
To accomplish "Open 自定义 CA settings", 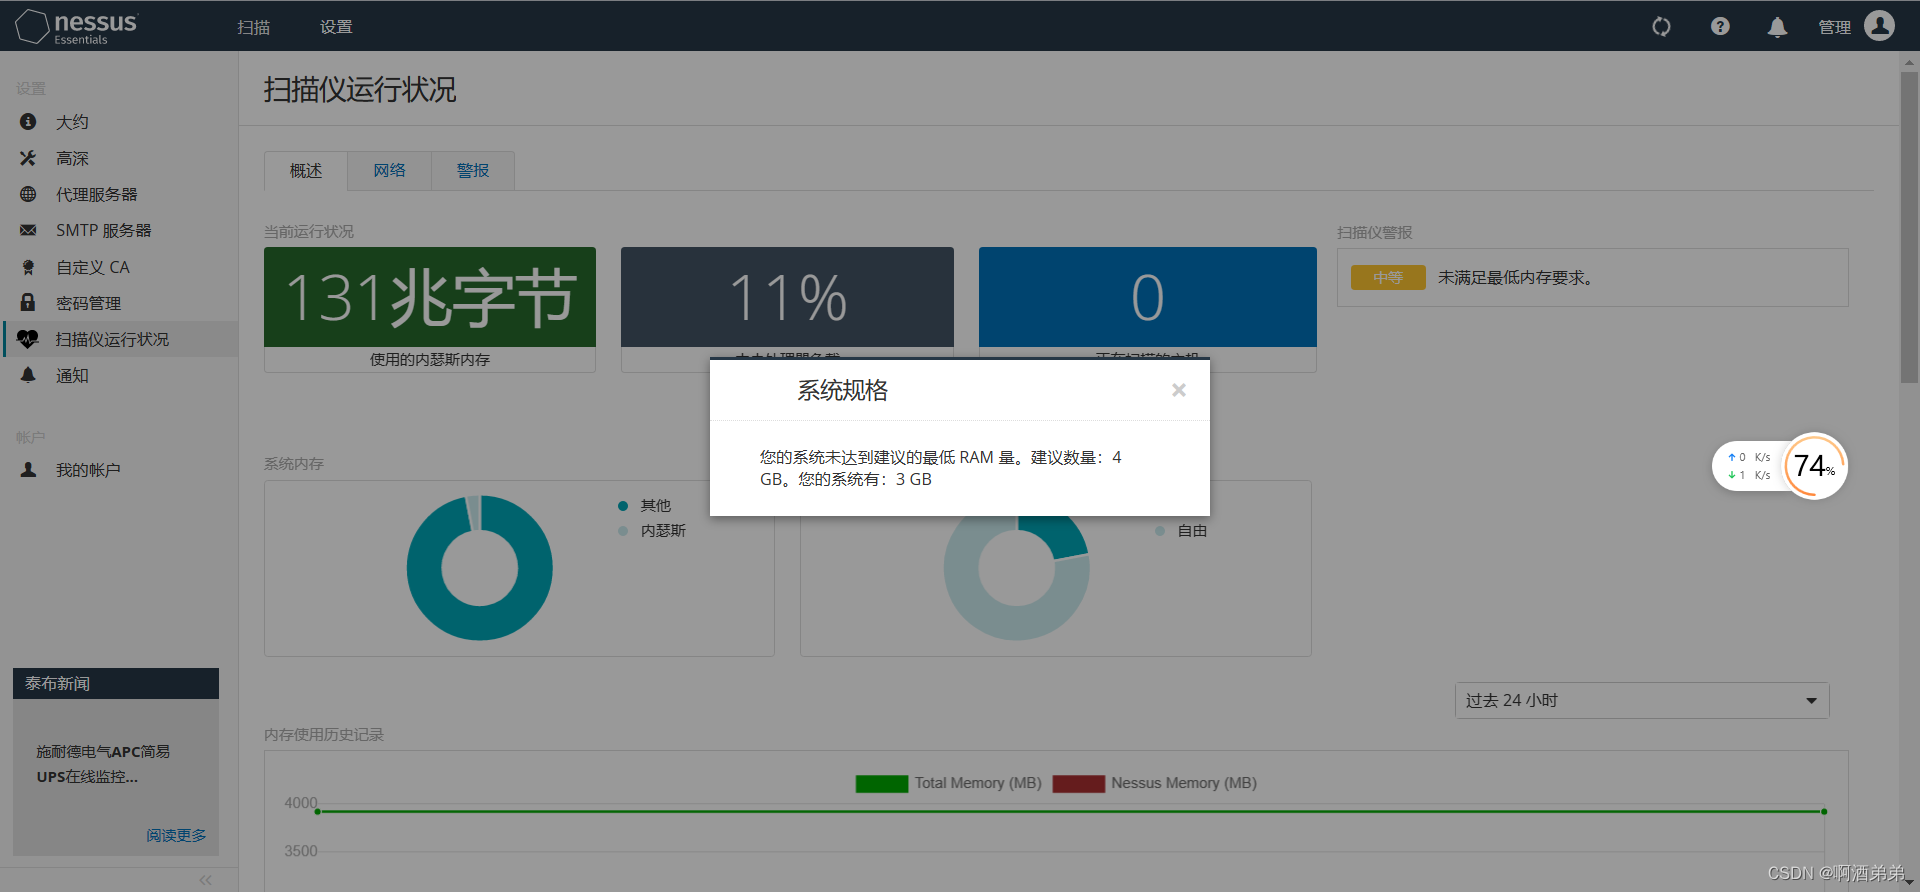I will click(93, 267).
